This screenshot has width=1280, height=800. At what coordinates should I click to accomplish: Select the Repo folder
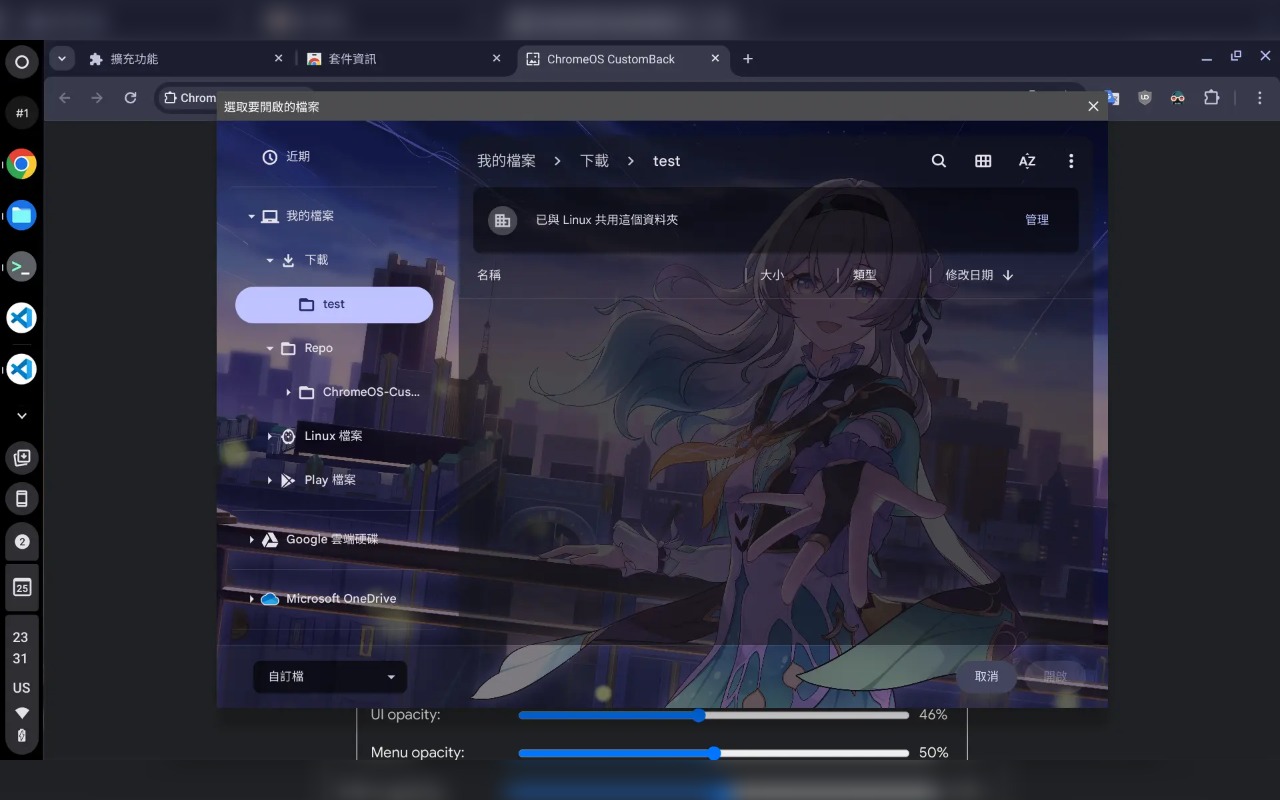click(x=306, y=348)
